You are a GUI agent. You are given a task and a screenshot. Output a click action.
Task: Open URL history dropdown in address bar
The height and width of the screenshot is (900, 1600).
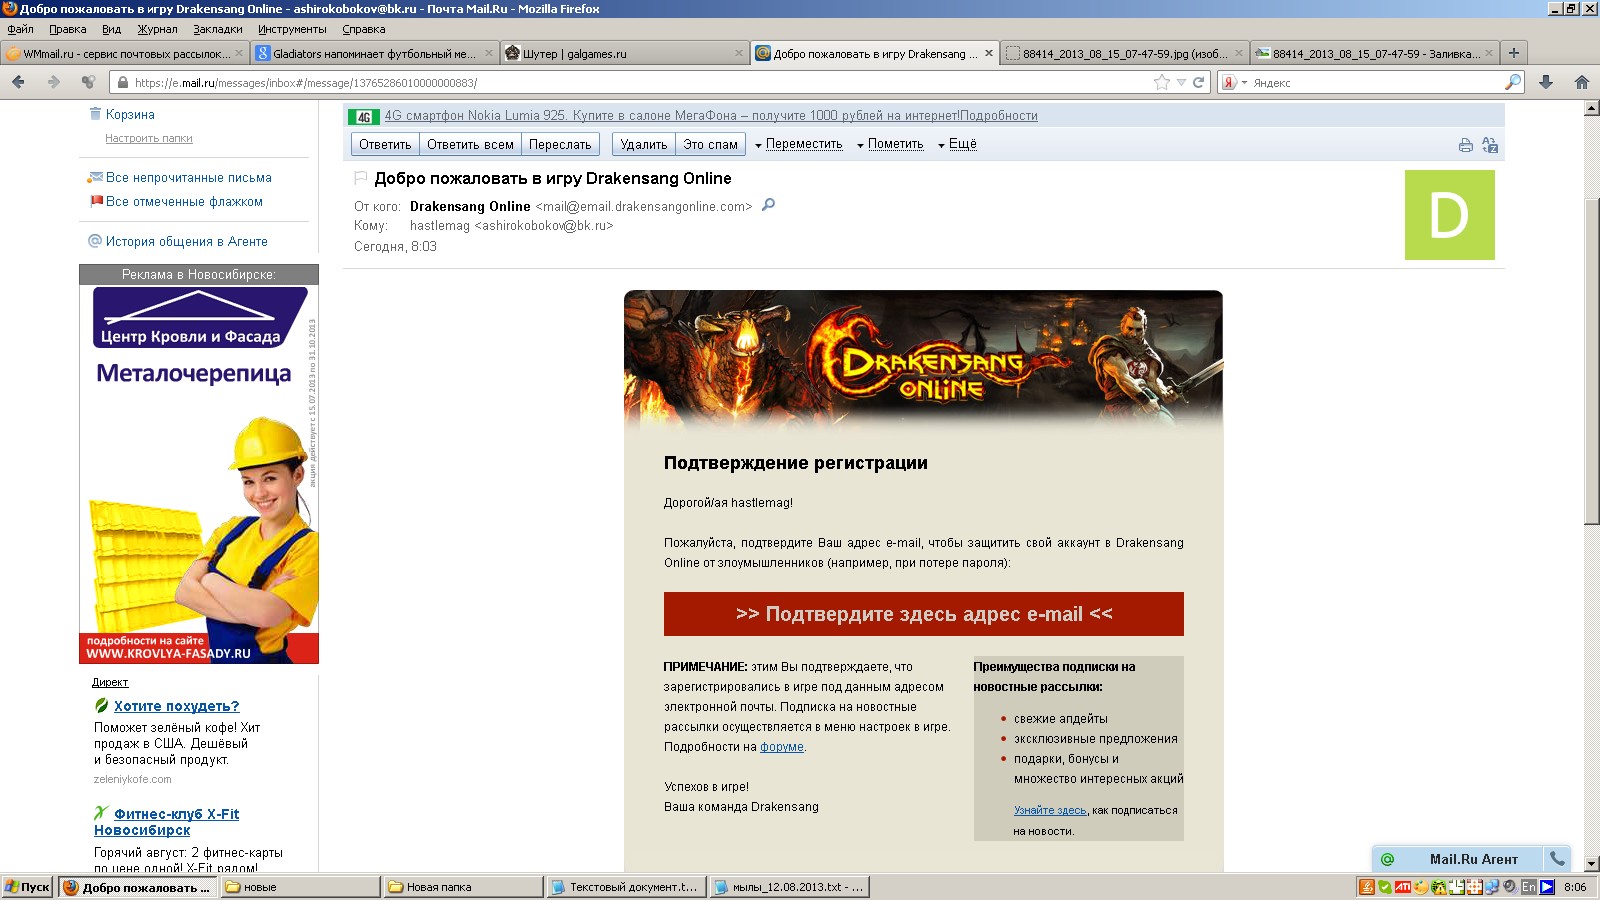1181,83
